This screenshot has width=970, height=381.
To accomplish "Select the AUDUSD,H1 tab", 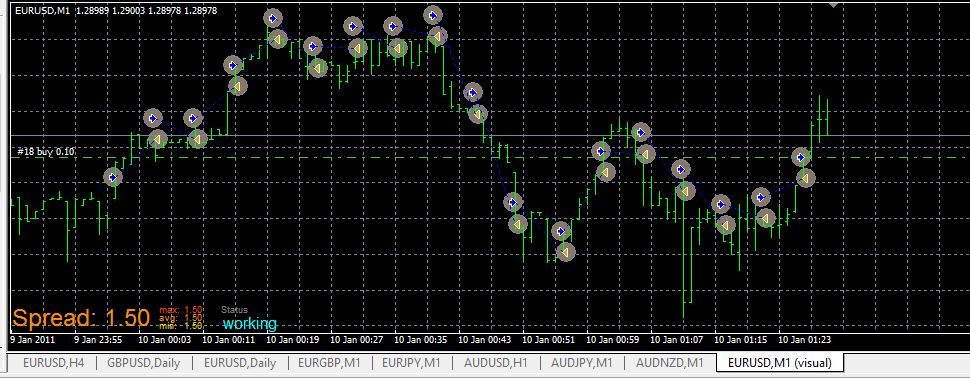I will click(x=496, y=363).
